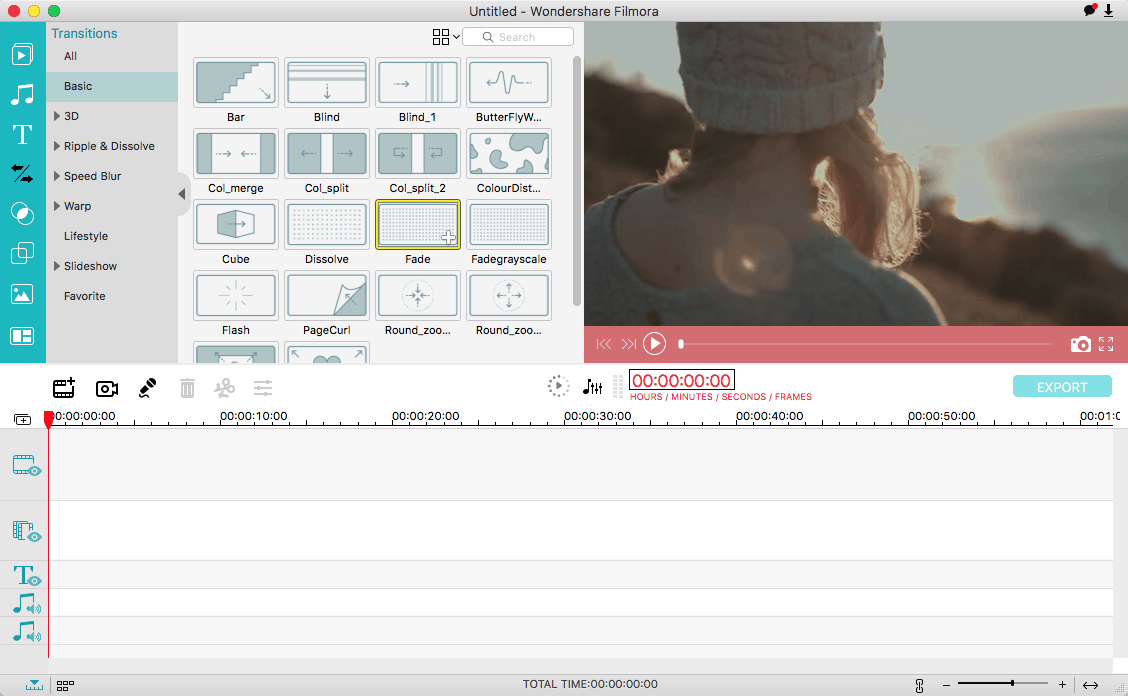
Task: Collapse the category panel with the left arrow
Action: pos(182,194)
